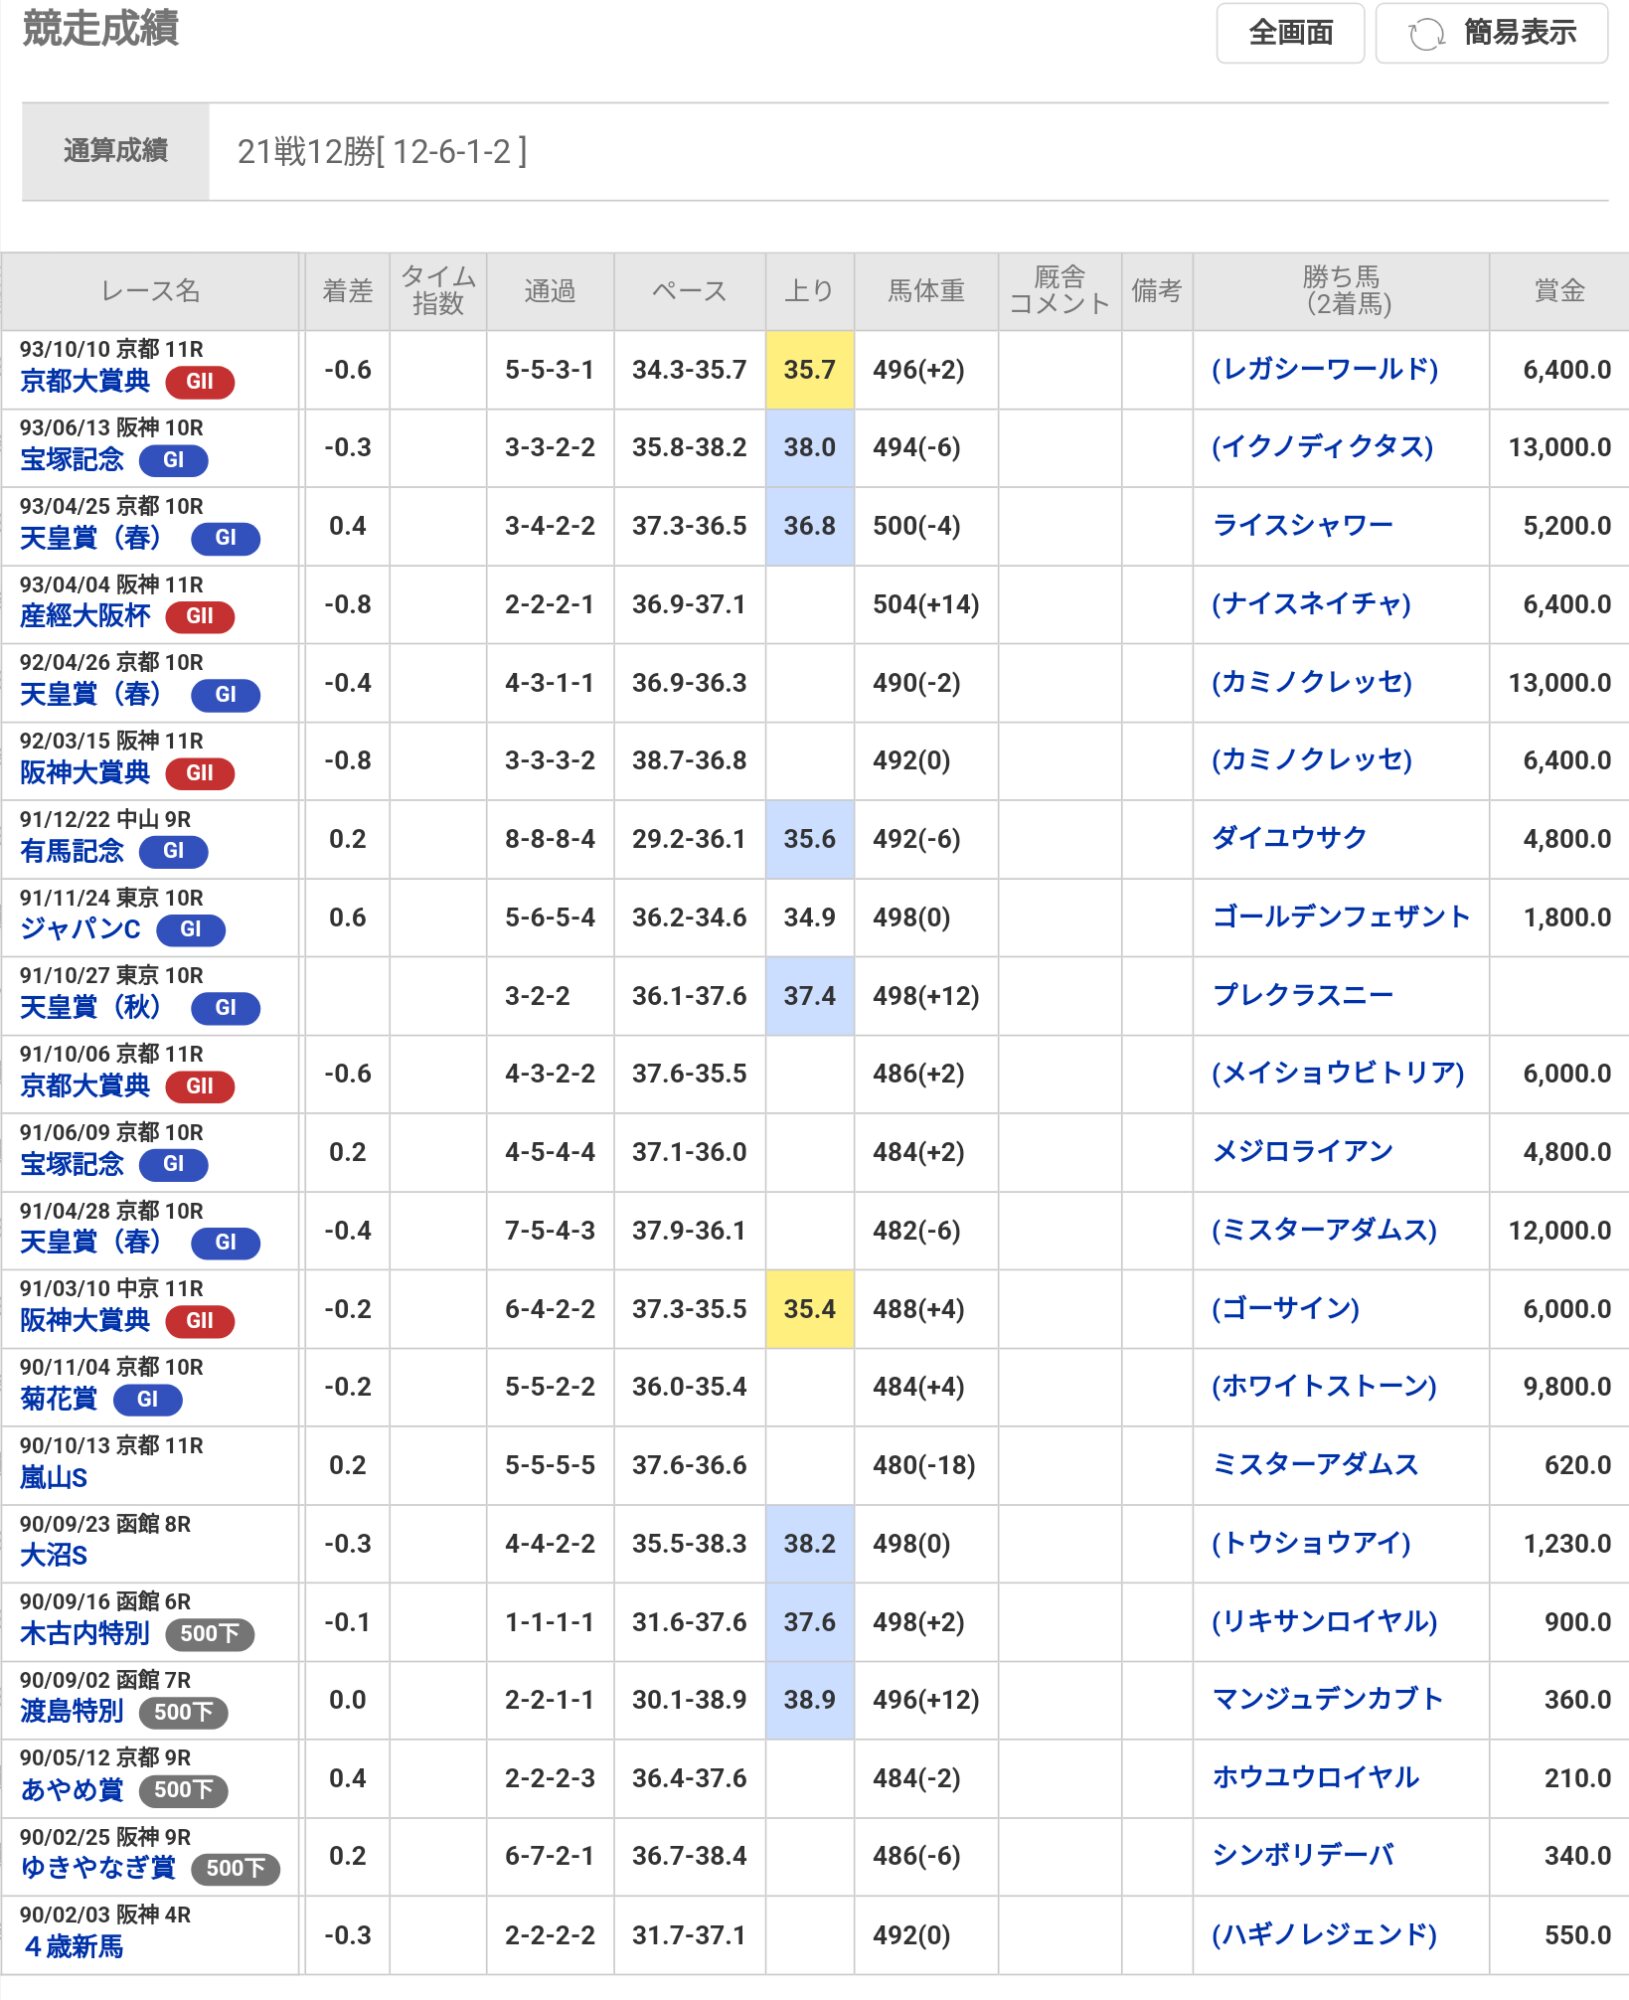
Task: Open the ４歳新馬 debut race link
Action: tap(73, 1946)
